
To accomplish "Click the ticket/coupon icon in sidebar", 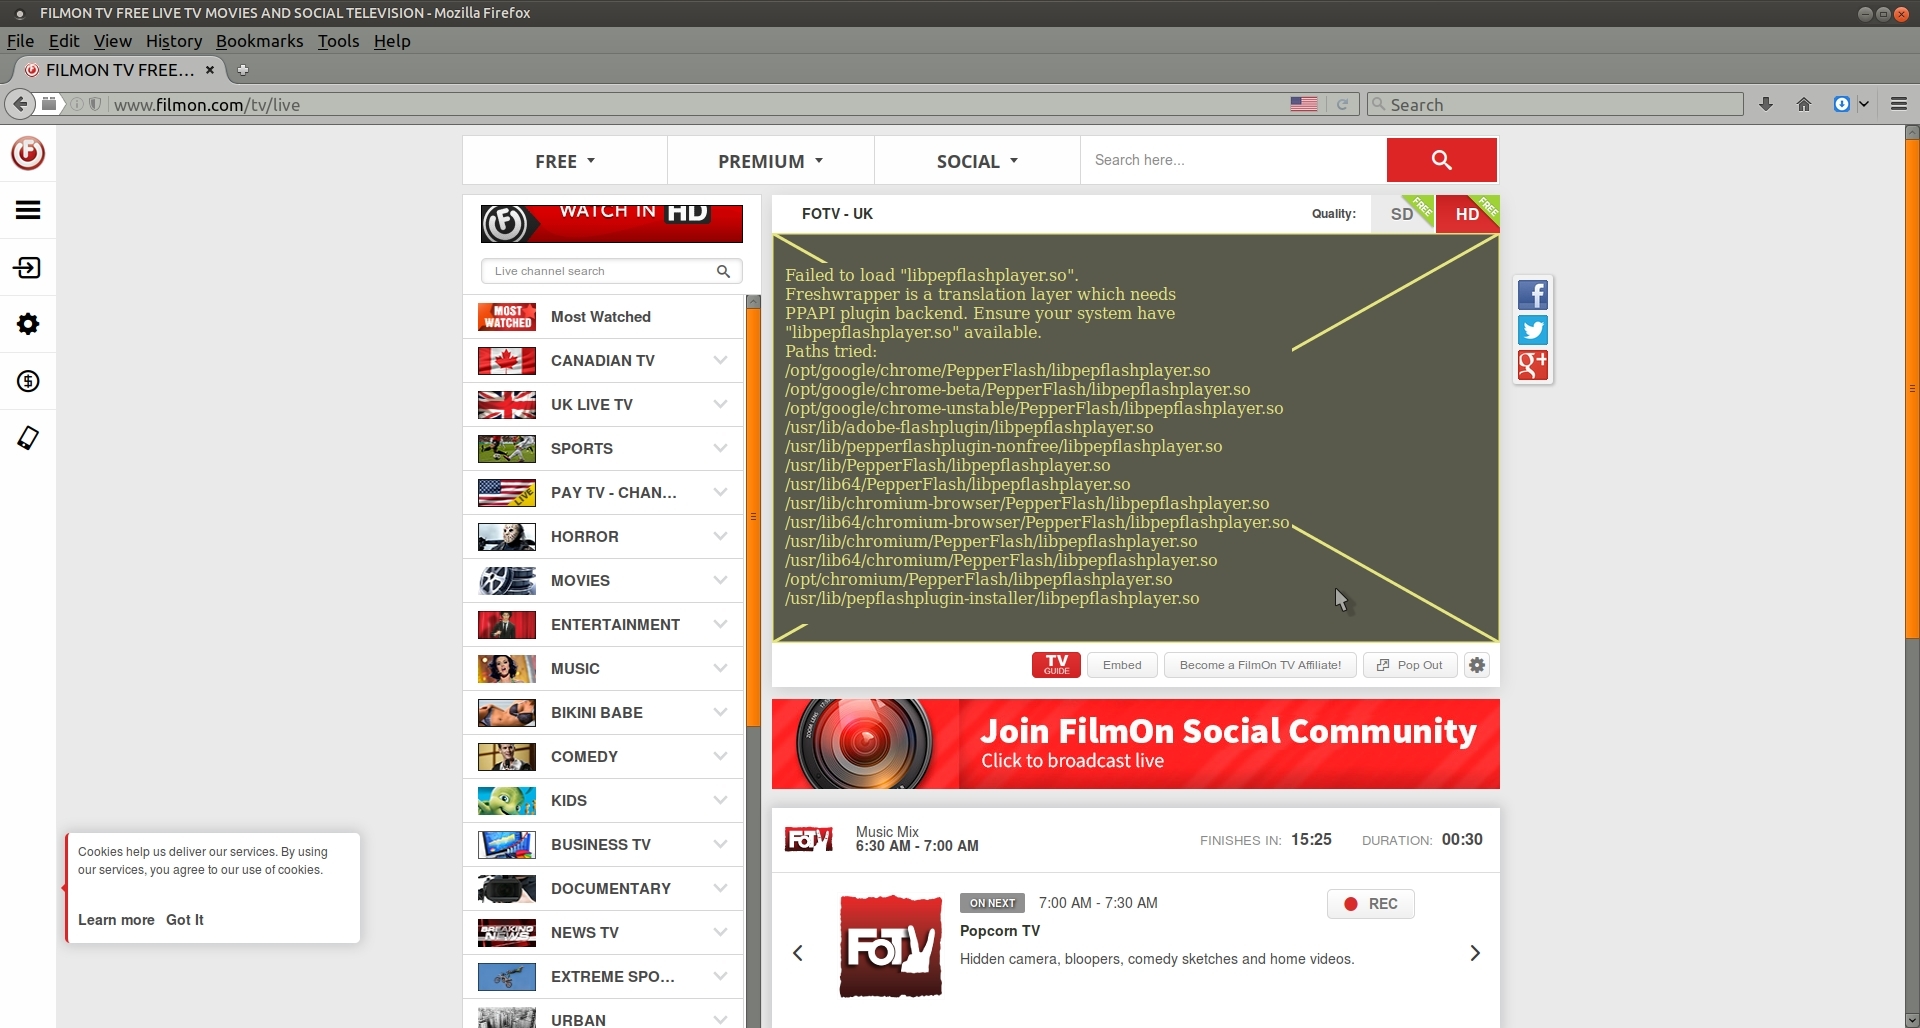I will click(28, 438).
